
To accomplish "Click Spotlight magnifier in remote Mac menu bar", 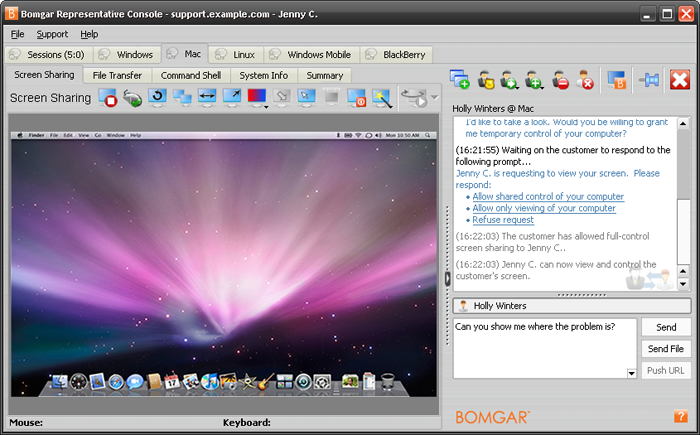I will 428,135.
